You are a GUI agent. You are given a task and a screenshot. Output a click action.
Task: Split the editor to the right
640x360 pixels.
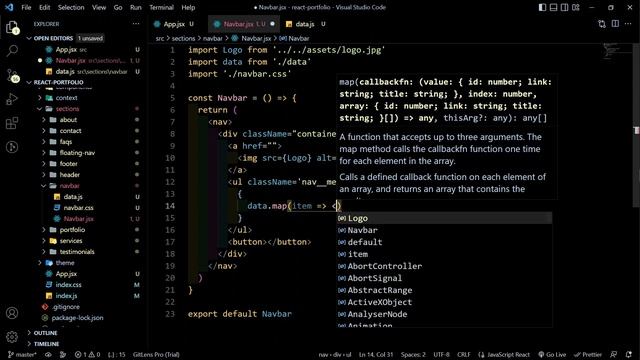coord(615,24)
